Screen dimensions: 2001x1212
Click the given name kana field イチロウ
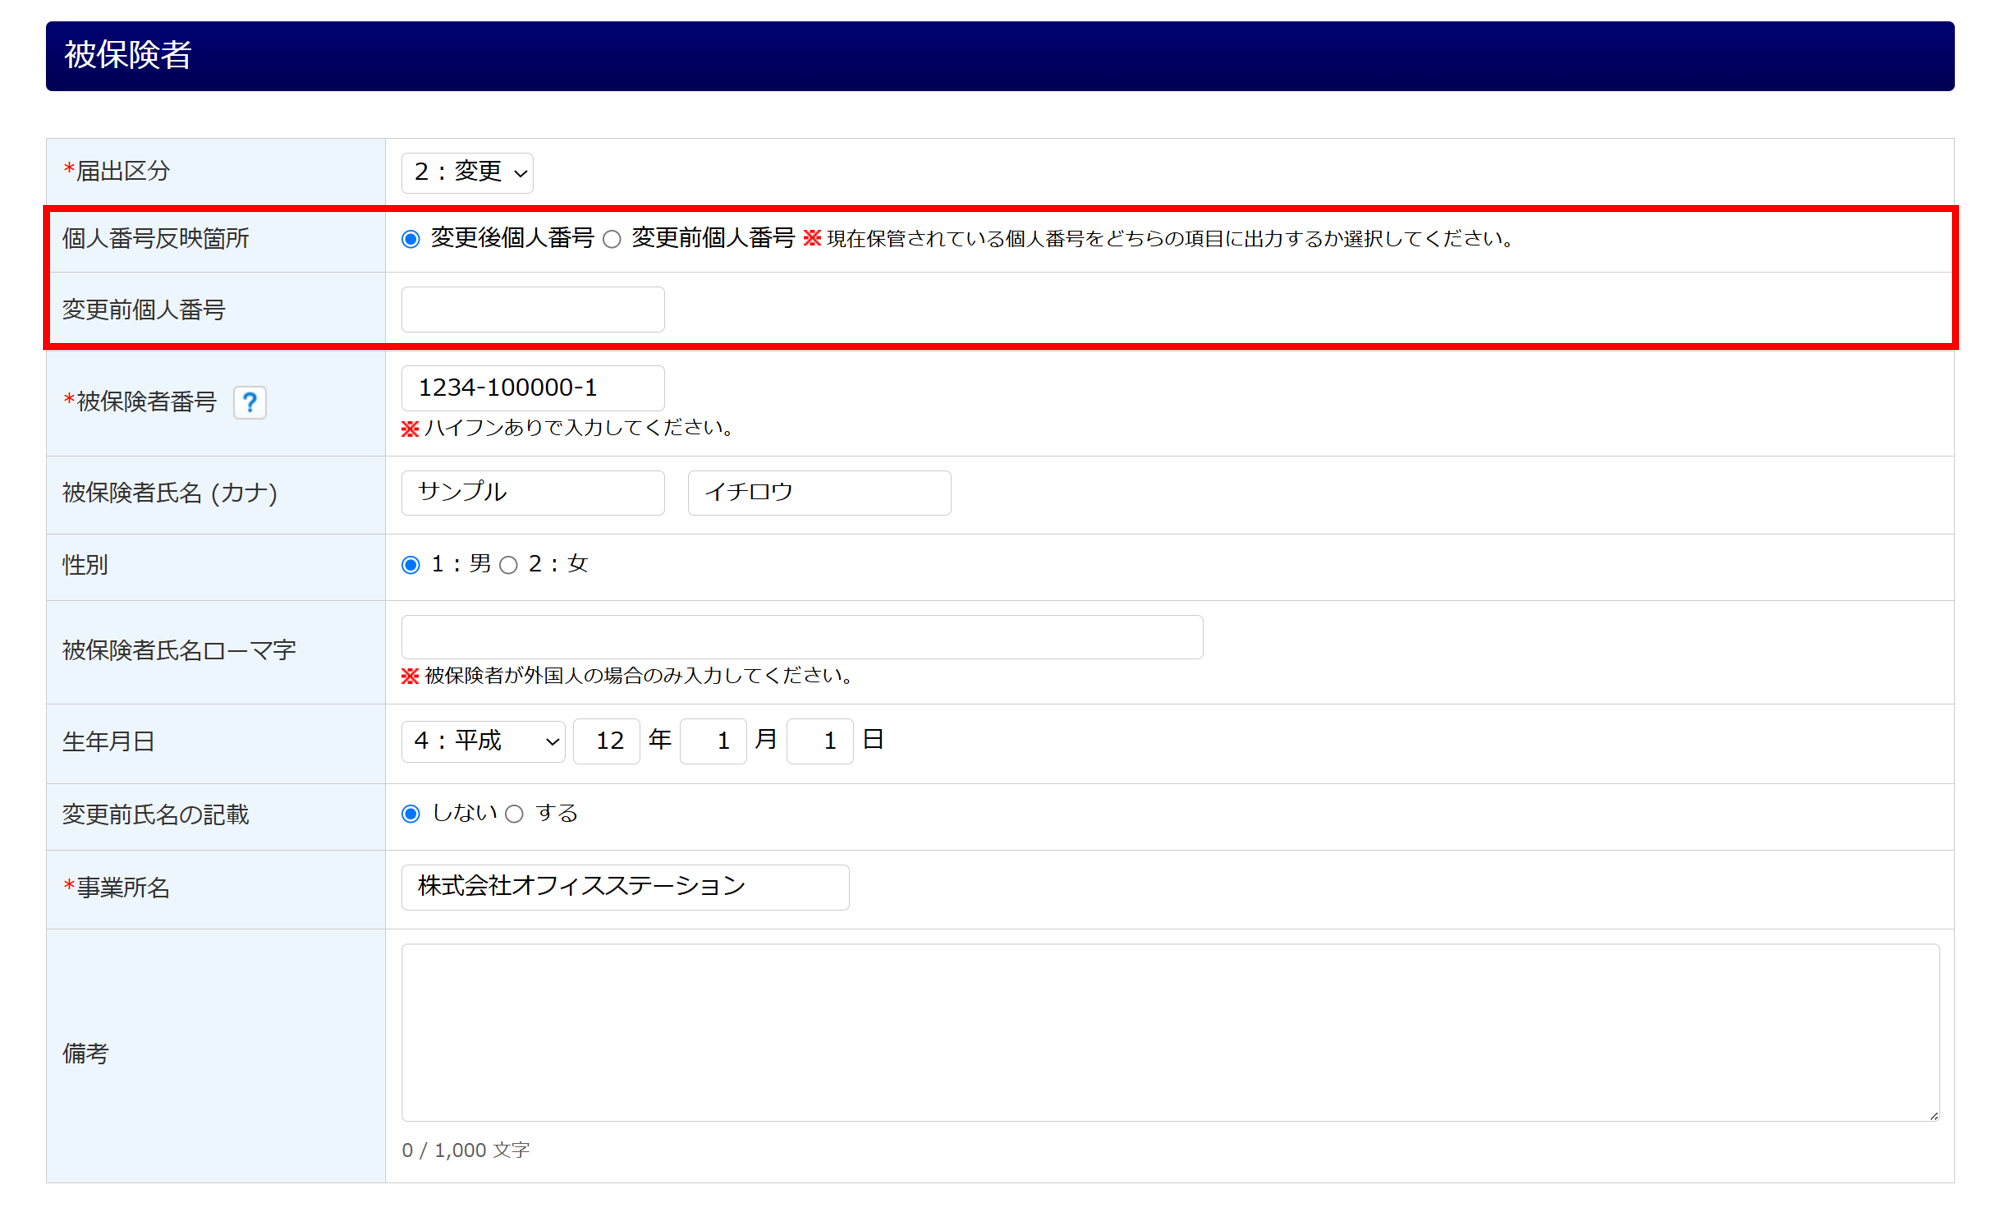click(x=819, y=493)
